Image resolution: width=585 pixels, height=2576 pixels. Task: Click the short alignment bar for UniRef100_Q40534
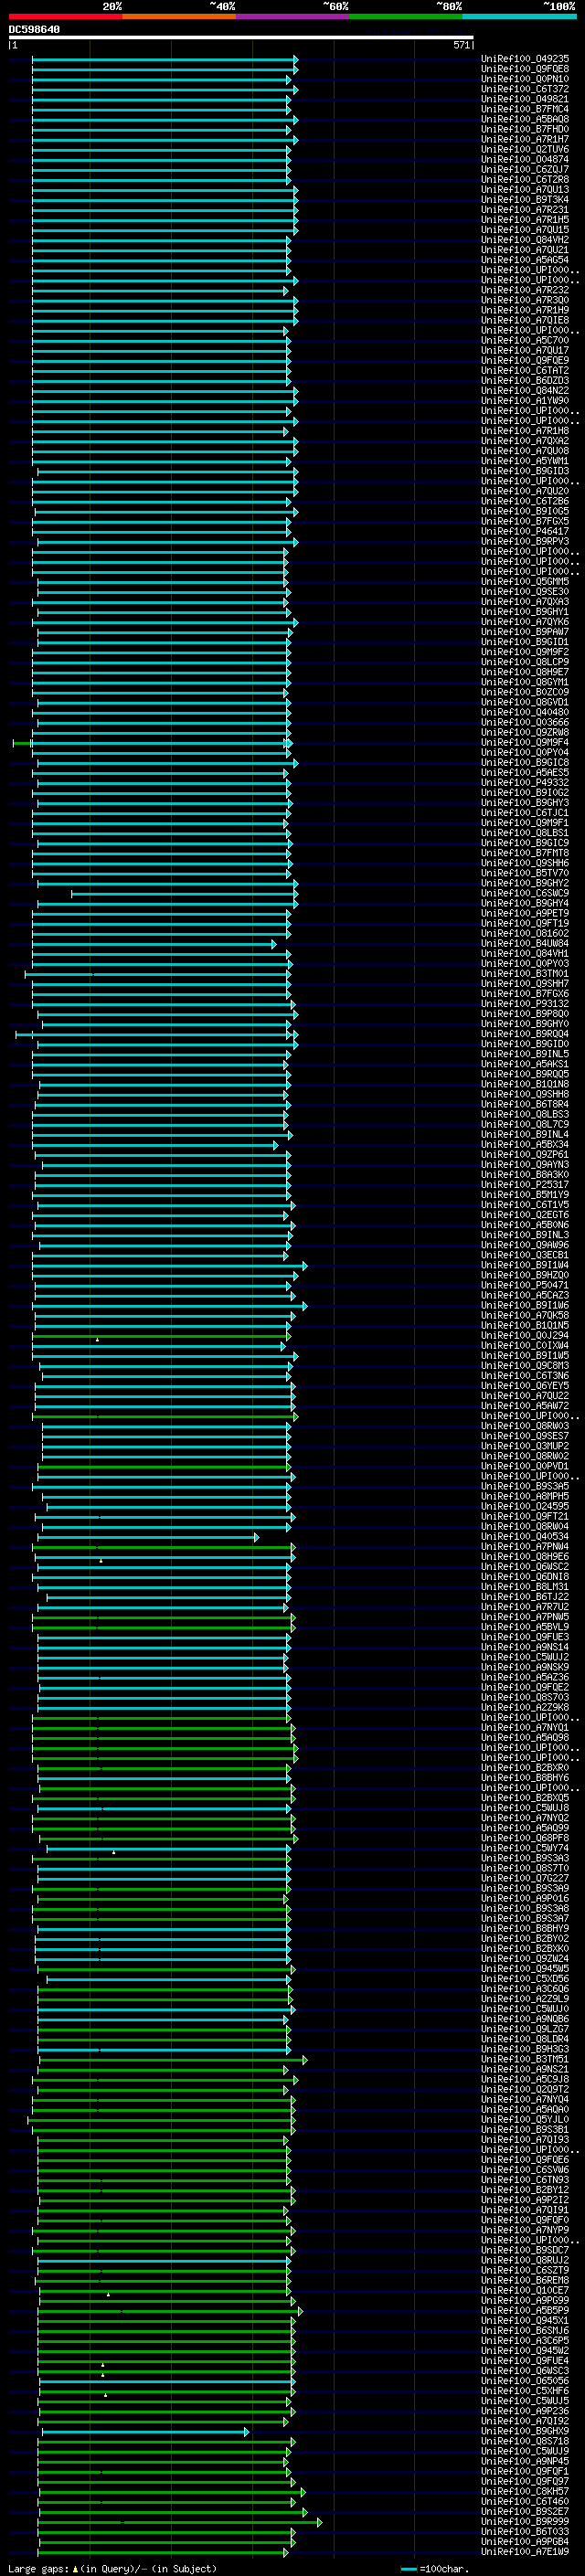pyautogui.click(x=150, y=1536)
